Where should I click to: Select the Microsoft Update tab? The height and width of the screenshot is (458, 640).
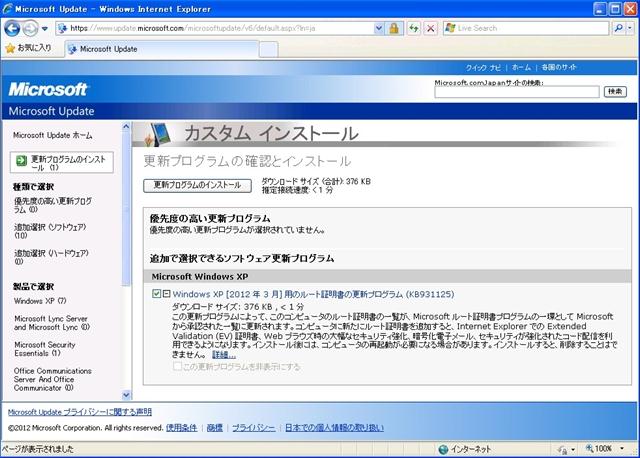(x=162, y=49)
